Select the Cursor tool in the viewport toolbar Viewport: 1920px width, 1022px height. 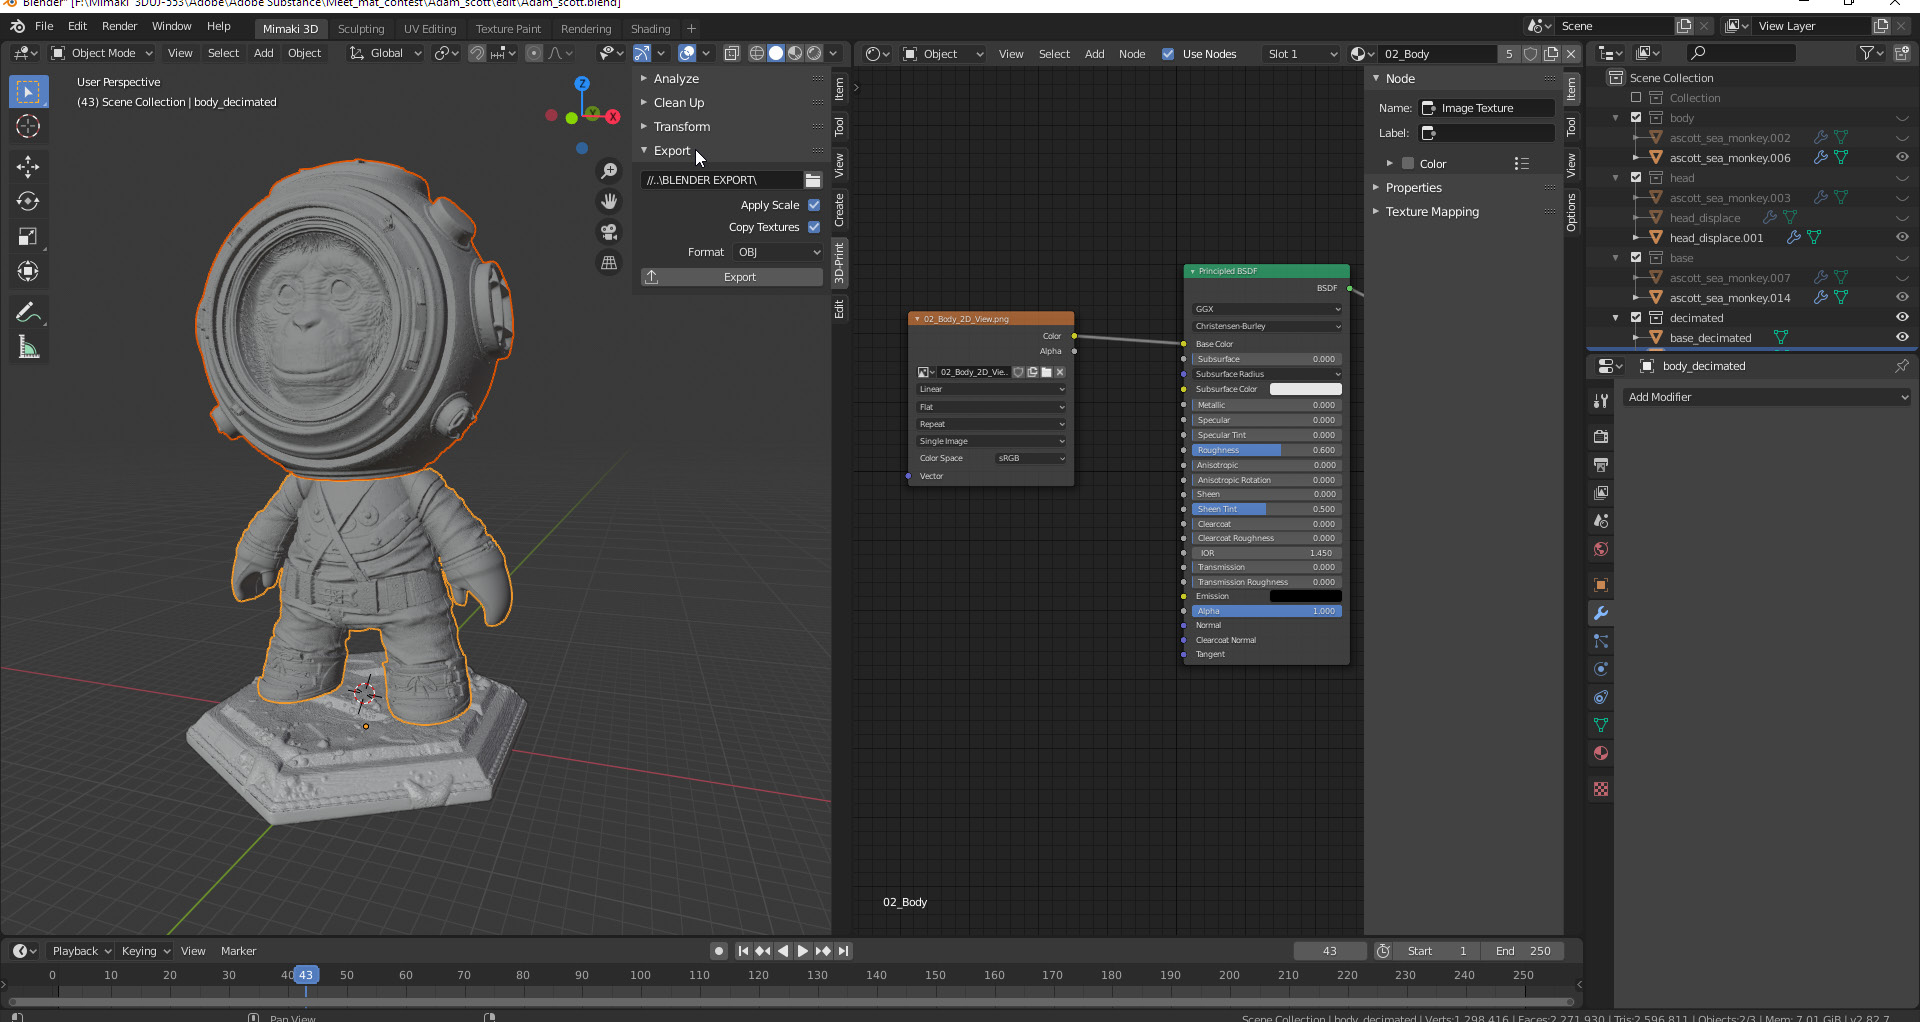[x=28, y=127]
